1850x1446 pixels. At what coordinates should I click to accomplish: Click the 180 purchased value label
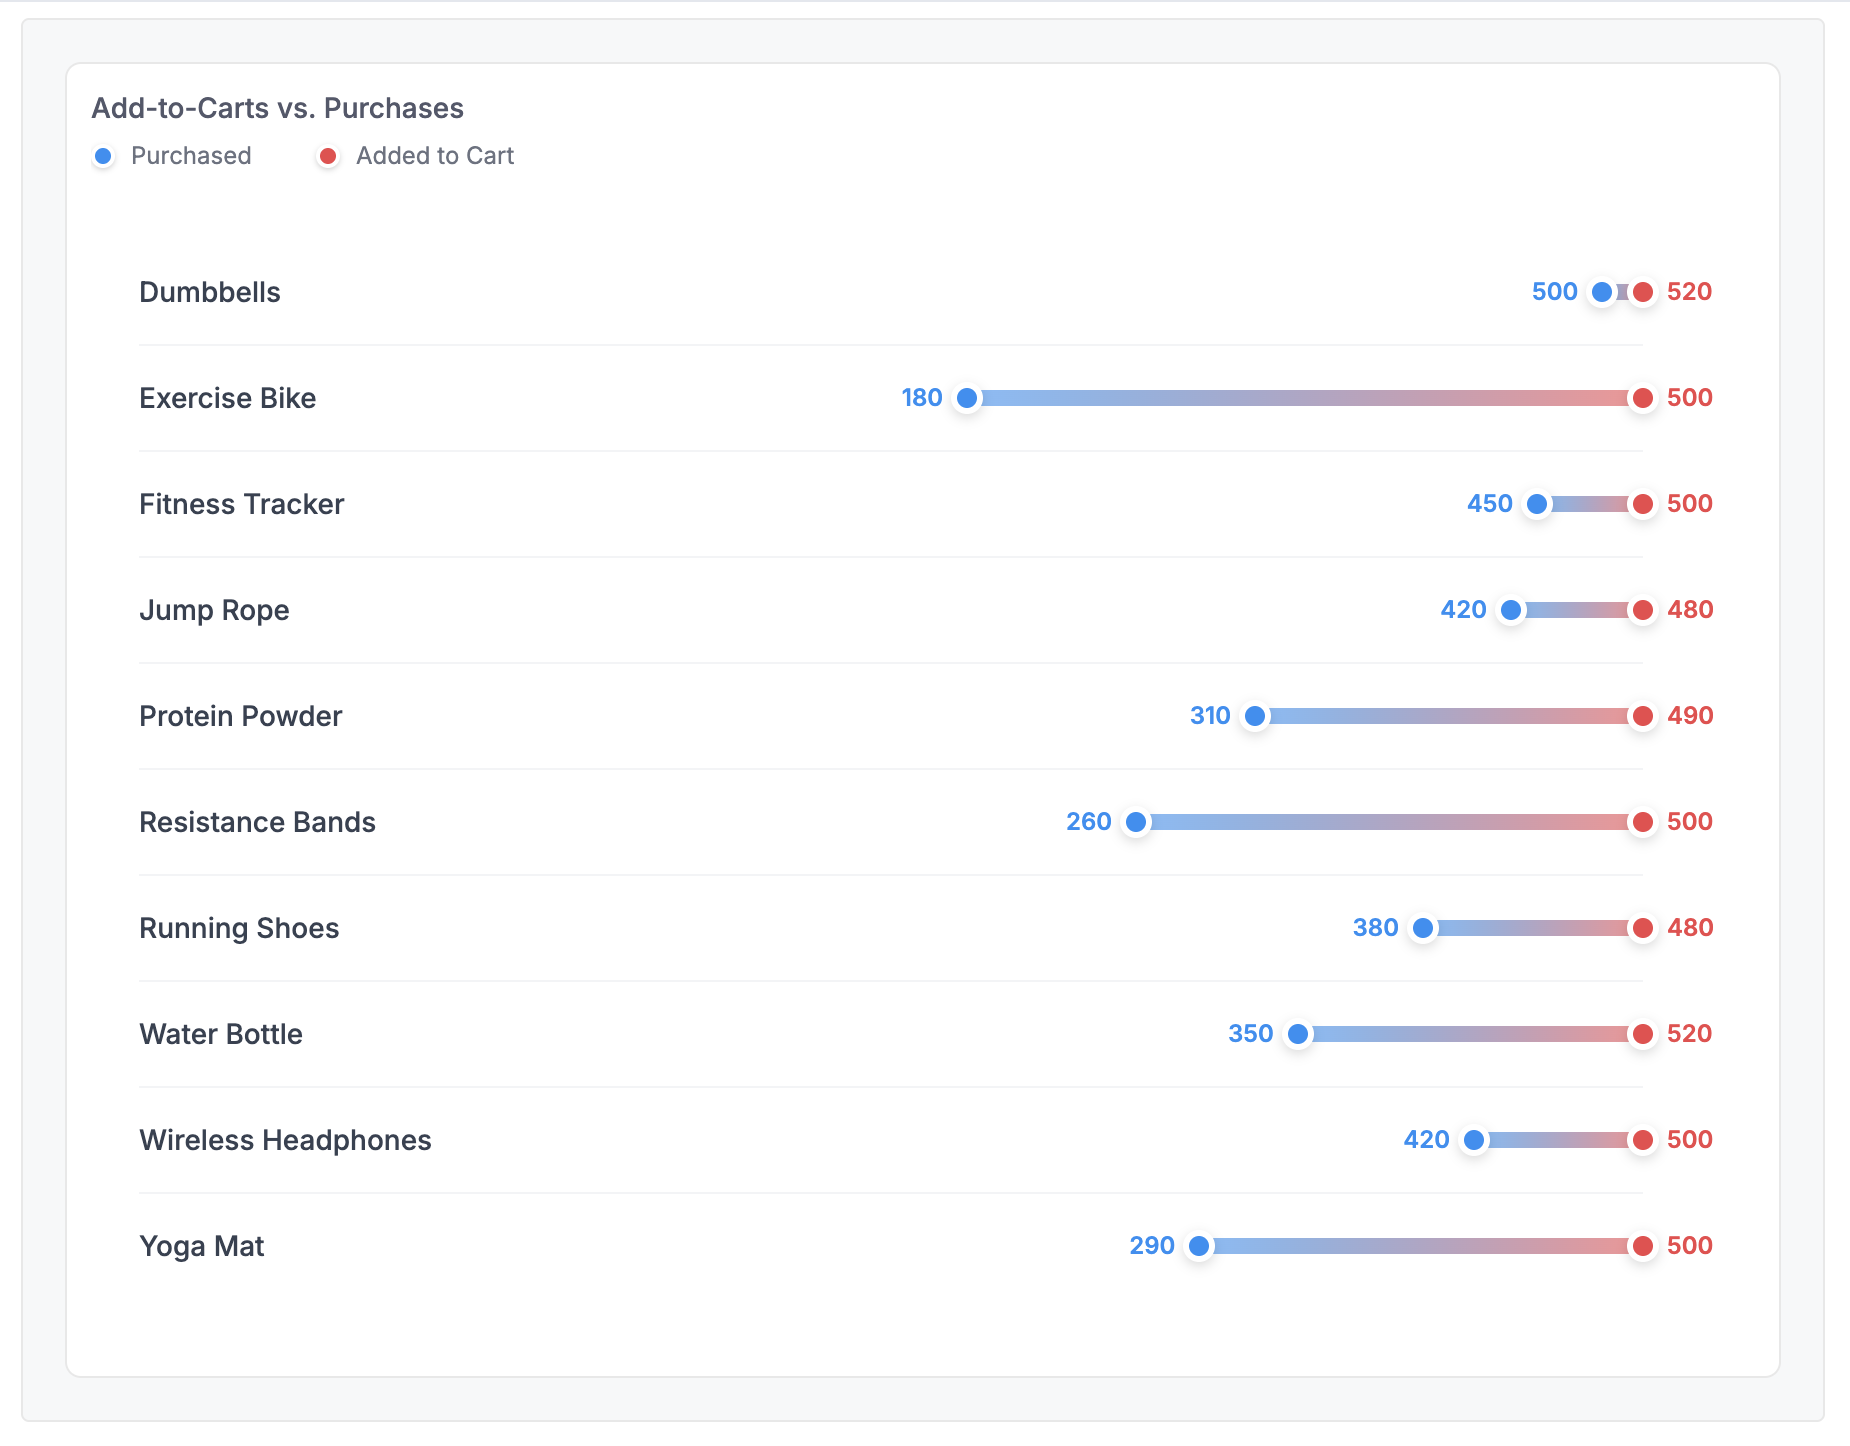(x=922, y=398)
